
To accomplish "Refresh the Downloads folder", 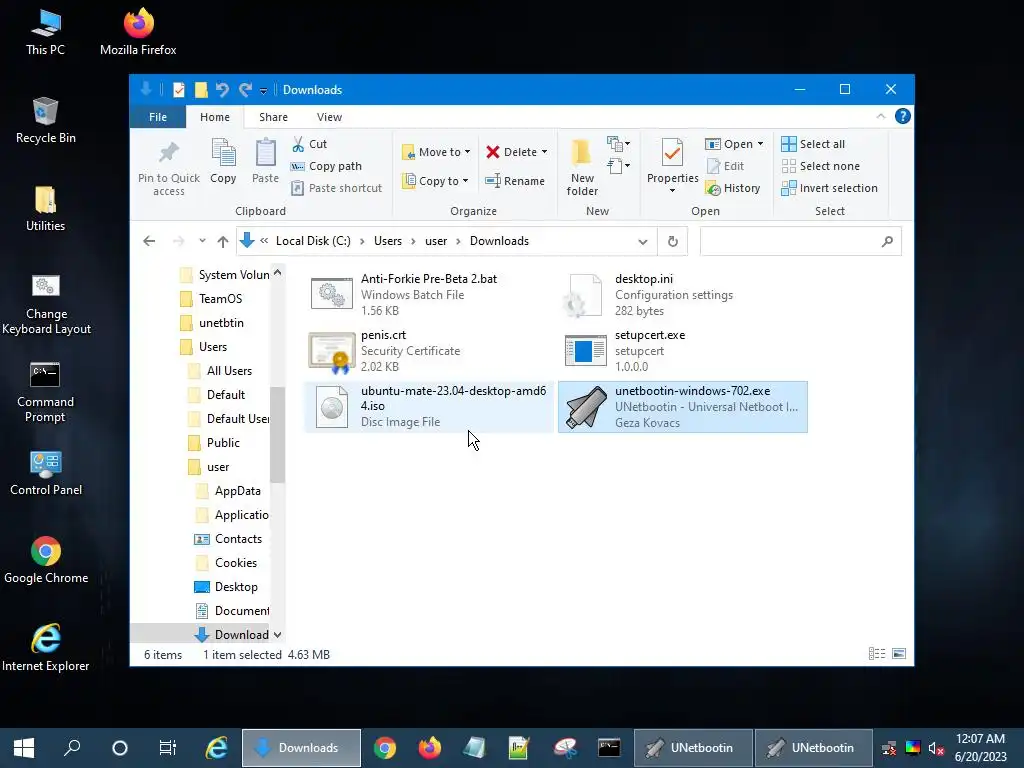I will 673,242.
